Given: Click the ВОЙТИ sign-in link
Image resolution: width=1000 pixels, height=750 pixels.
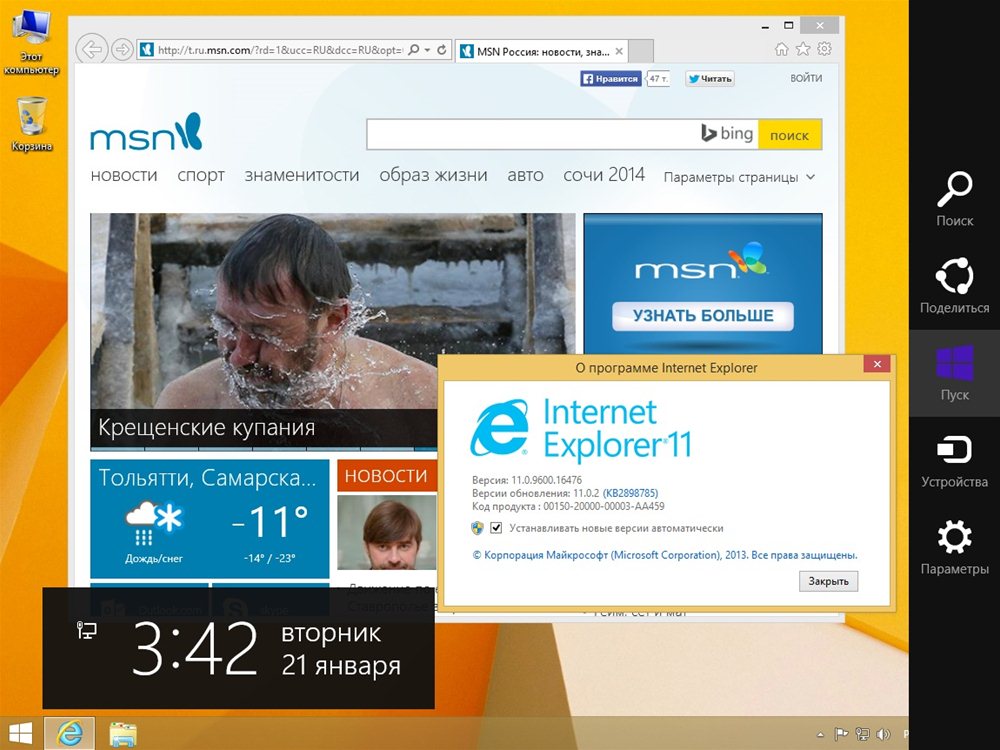Looking at the screenshot, I should tap(806, 78).
